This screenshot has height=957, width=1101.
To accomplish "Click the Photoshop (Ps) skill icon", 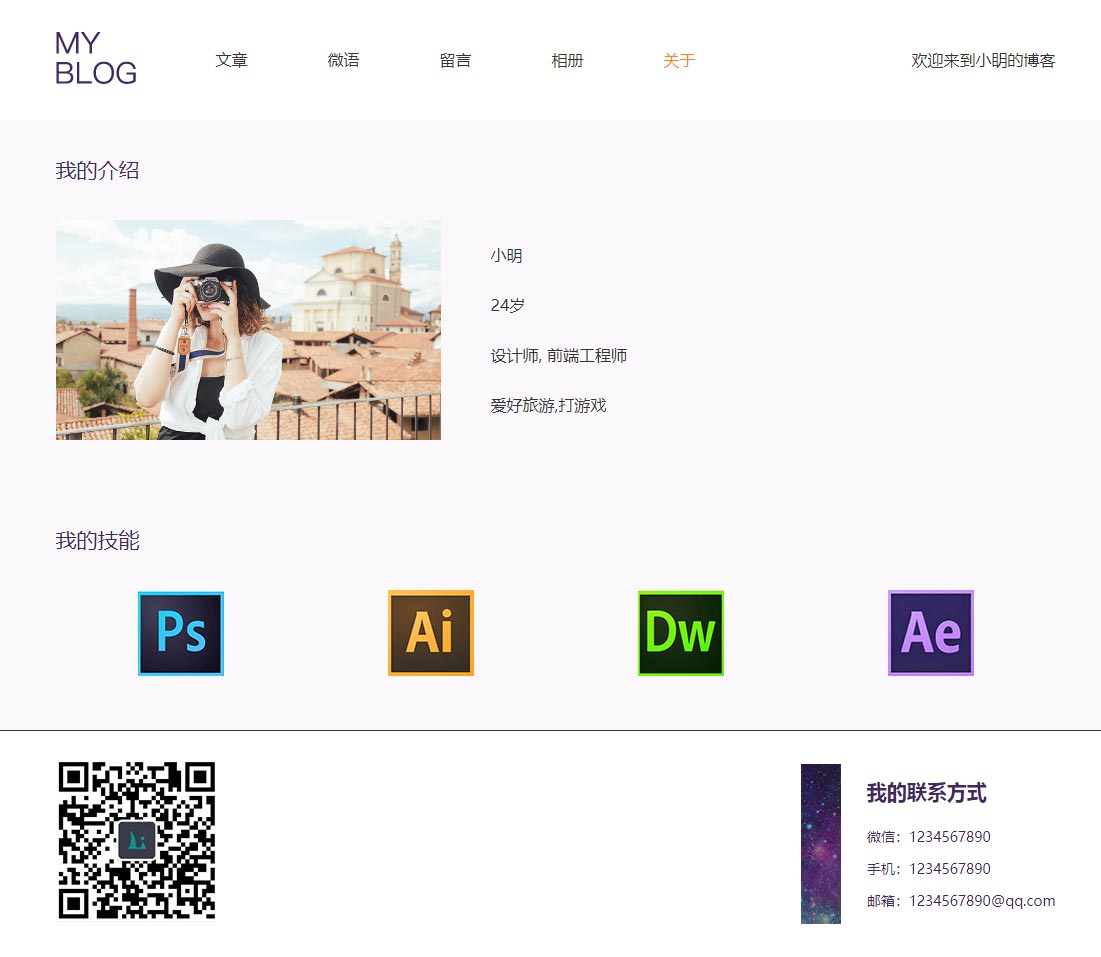I will [181, 633].
